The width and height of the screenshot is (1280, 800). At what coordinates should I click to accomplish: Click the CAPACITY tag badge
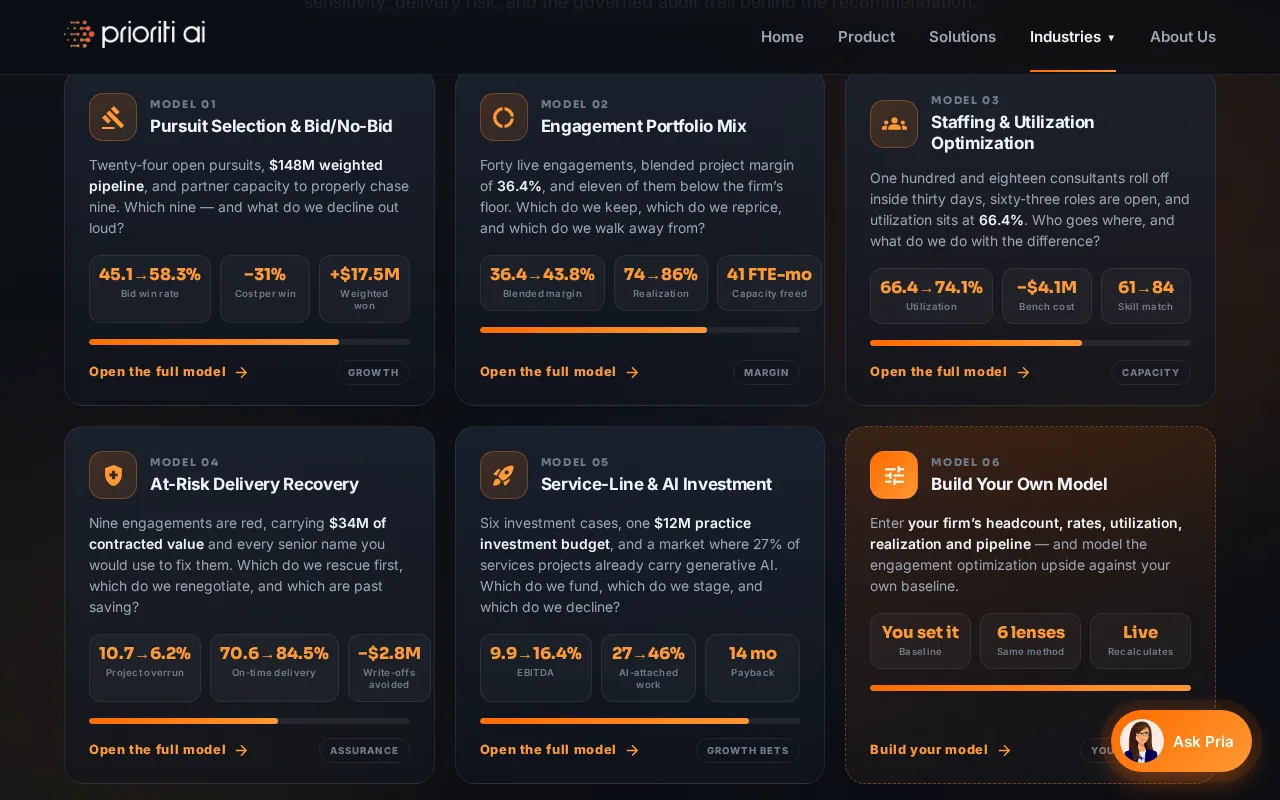1150,372
